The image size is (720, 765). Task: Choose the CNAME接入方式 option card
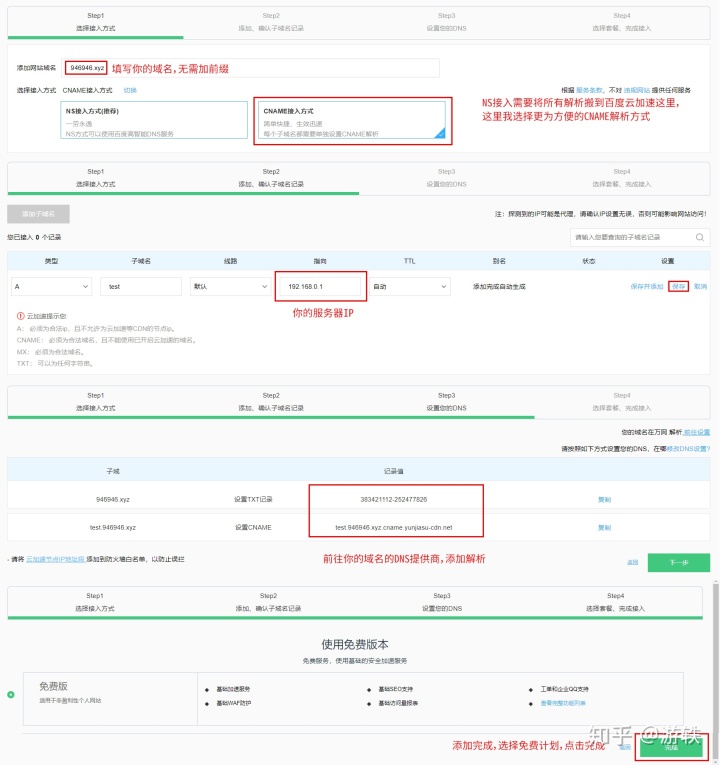350,120
